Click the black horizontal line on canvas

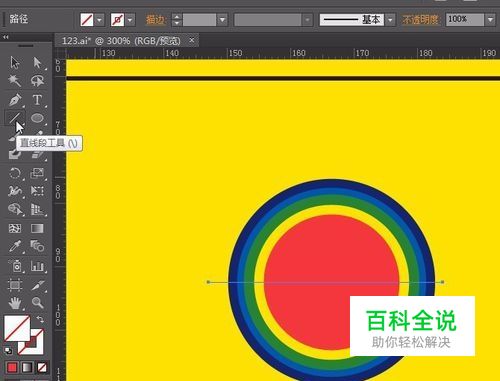pos(283,78)
